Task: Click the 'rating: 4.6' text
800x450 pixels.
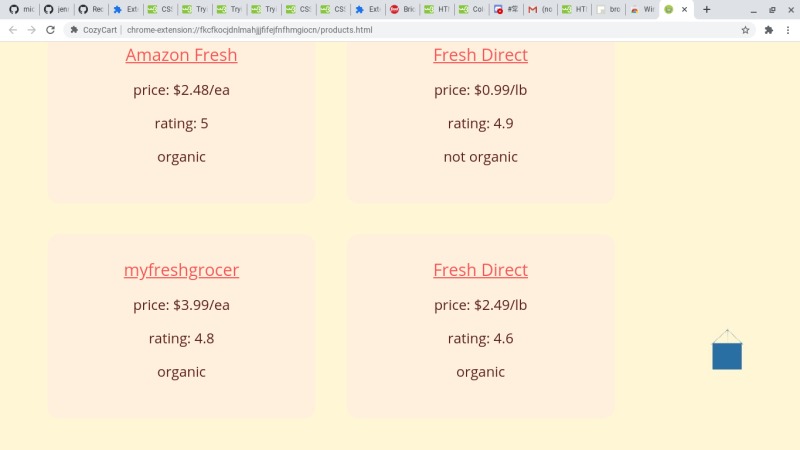Action: (481, 338)
